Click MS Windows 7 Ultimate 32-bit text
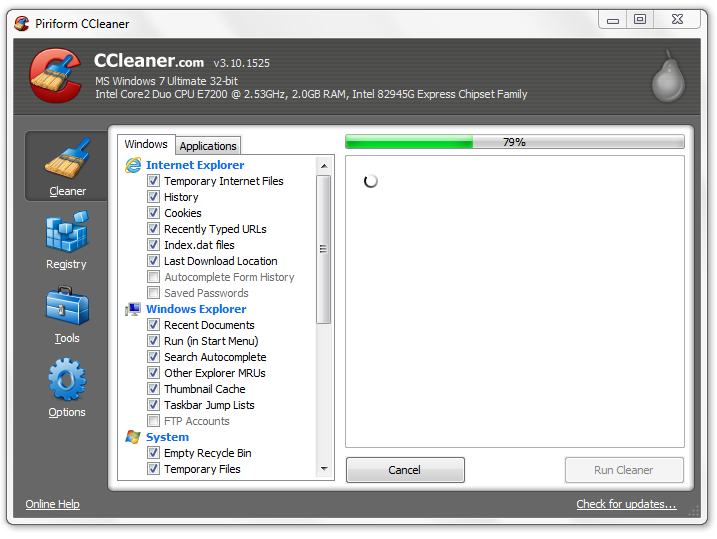This screenshot has height=539, width=717. click(166, 81)
